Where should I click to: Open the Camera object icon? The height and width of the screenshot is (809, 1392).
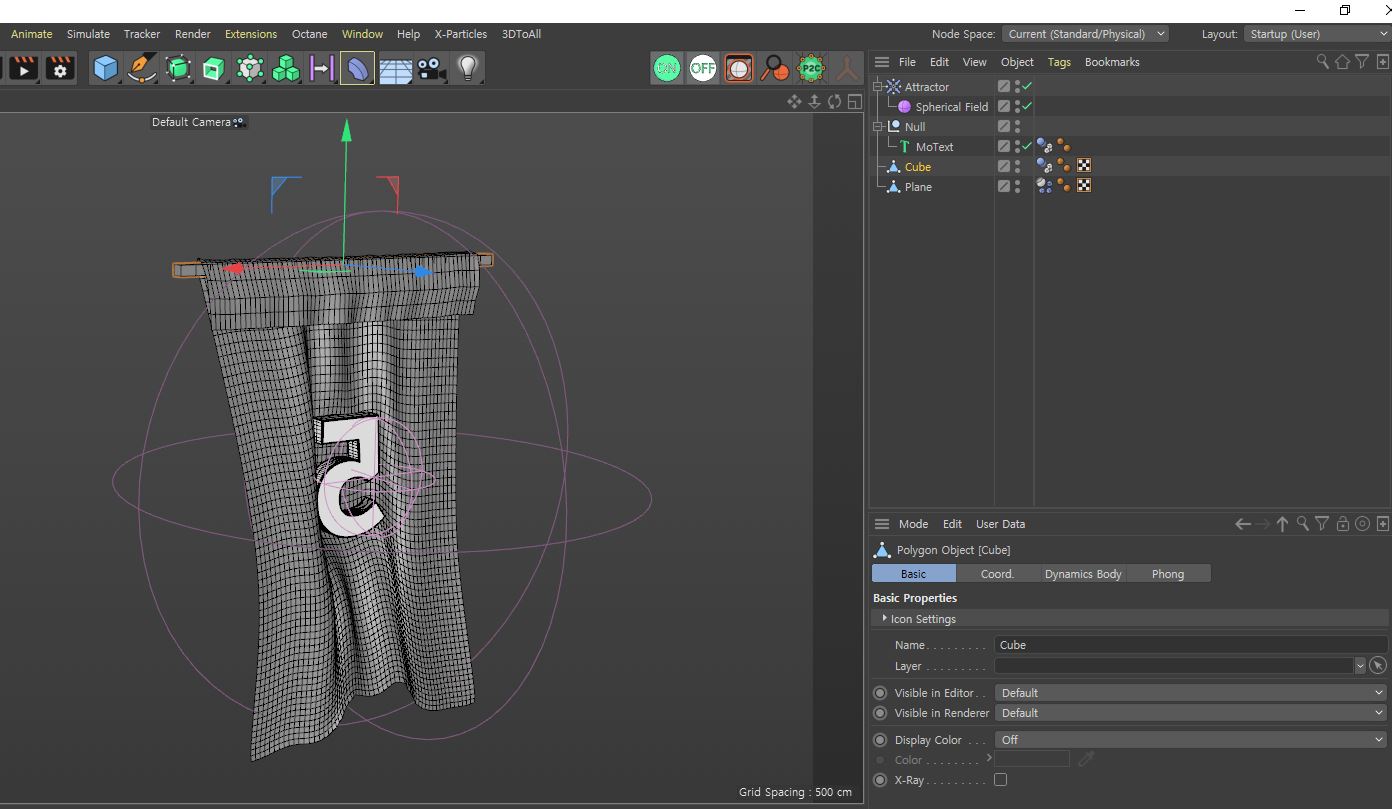(432, 68)
